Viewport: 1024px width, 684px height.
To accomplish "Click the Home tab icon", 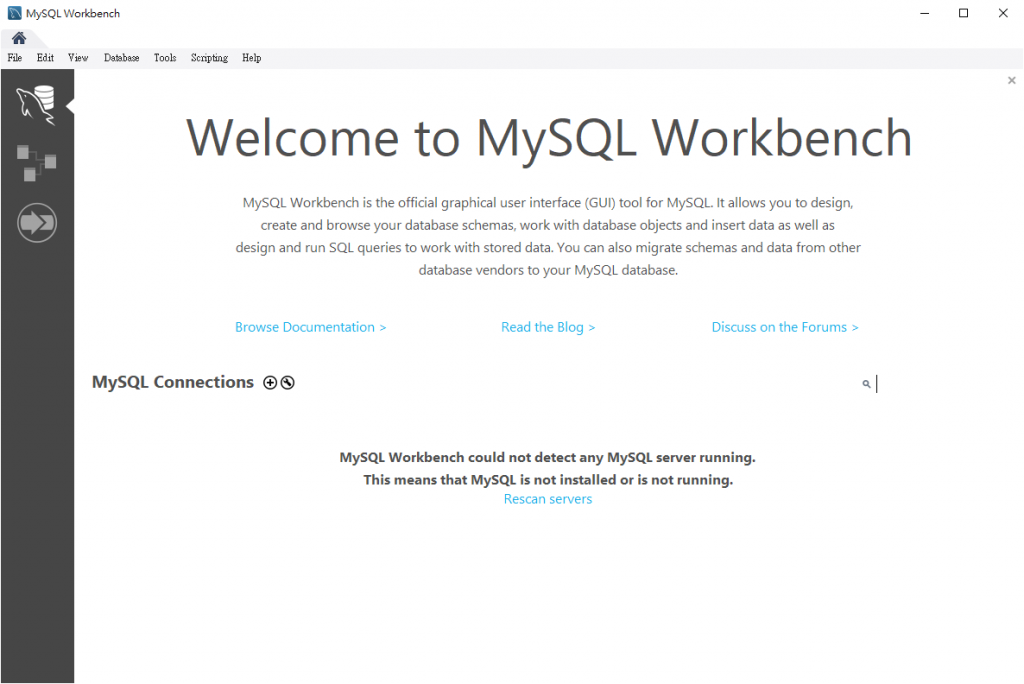I will [x=19, y=38].
